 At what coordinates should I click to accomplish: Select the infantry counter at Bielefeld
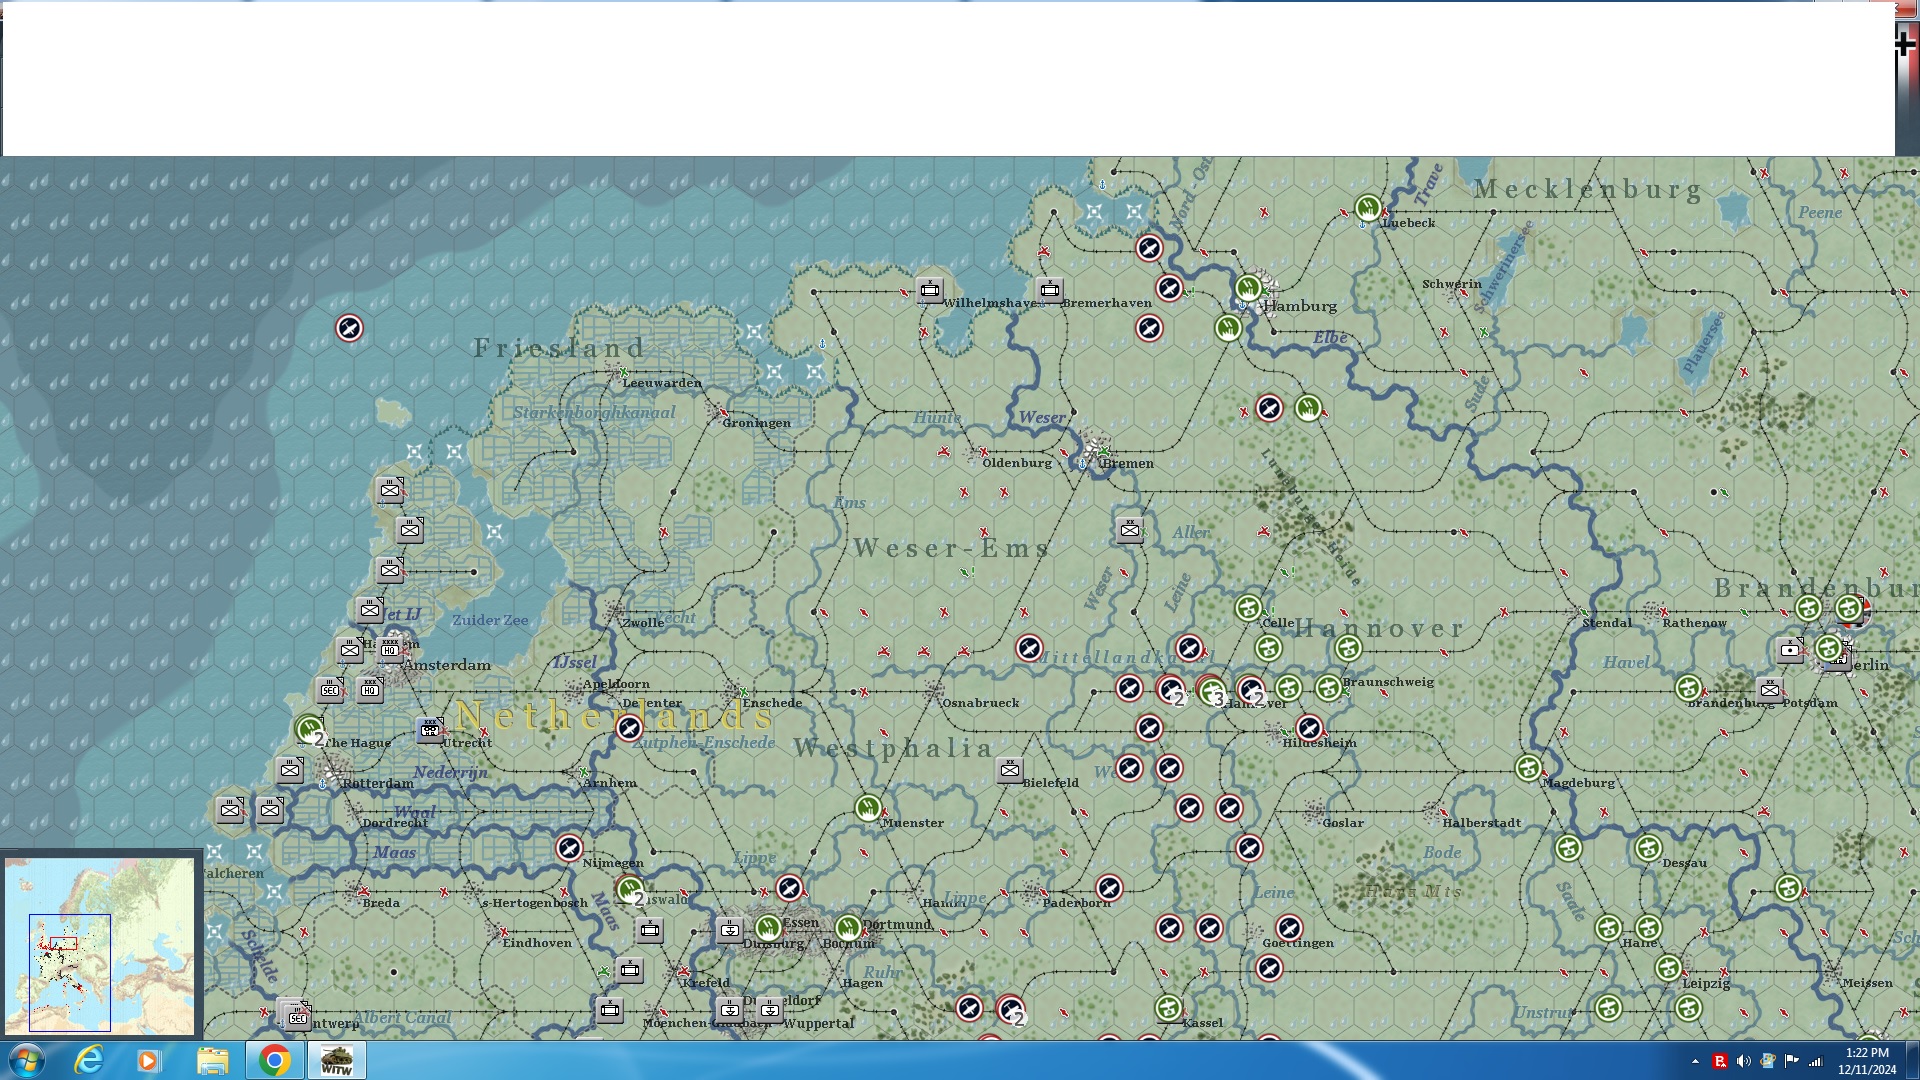(1009, 769)
